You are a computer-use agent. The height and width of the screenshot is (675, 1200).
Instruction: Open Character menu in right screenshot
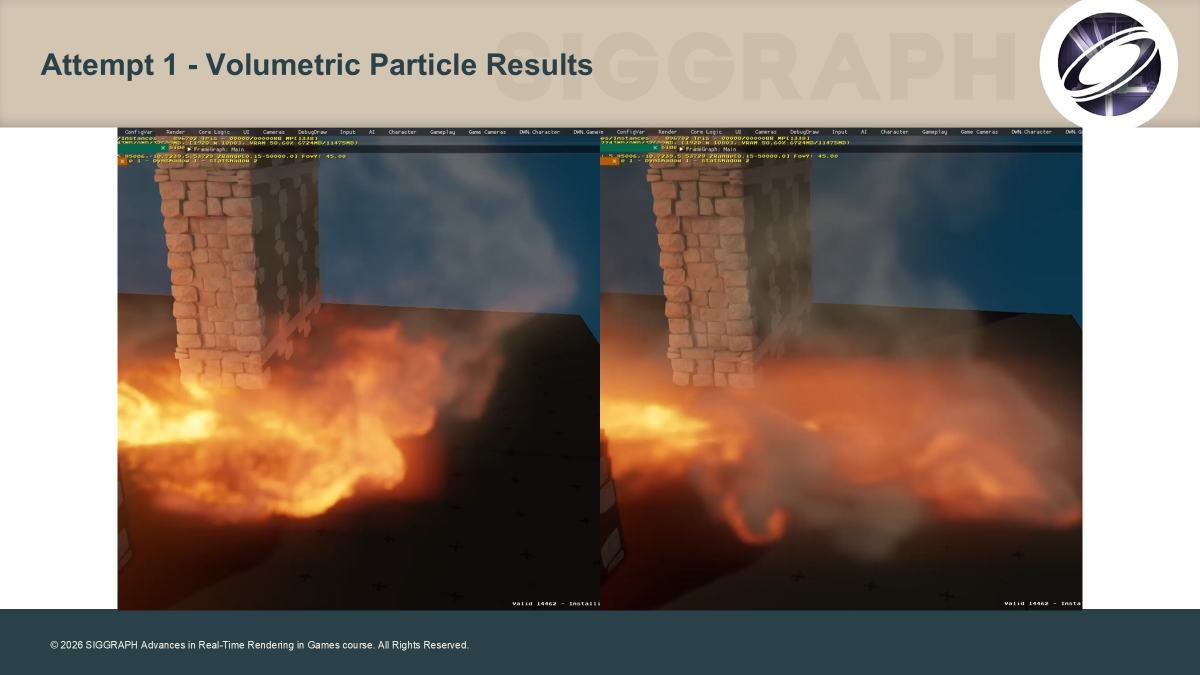[895, 132]
